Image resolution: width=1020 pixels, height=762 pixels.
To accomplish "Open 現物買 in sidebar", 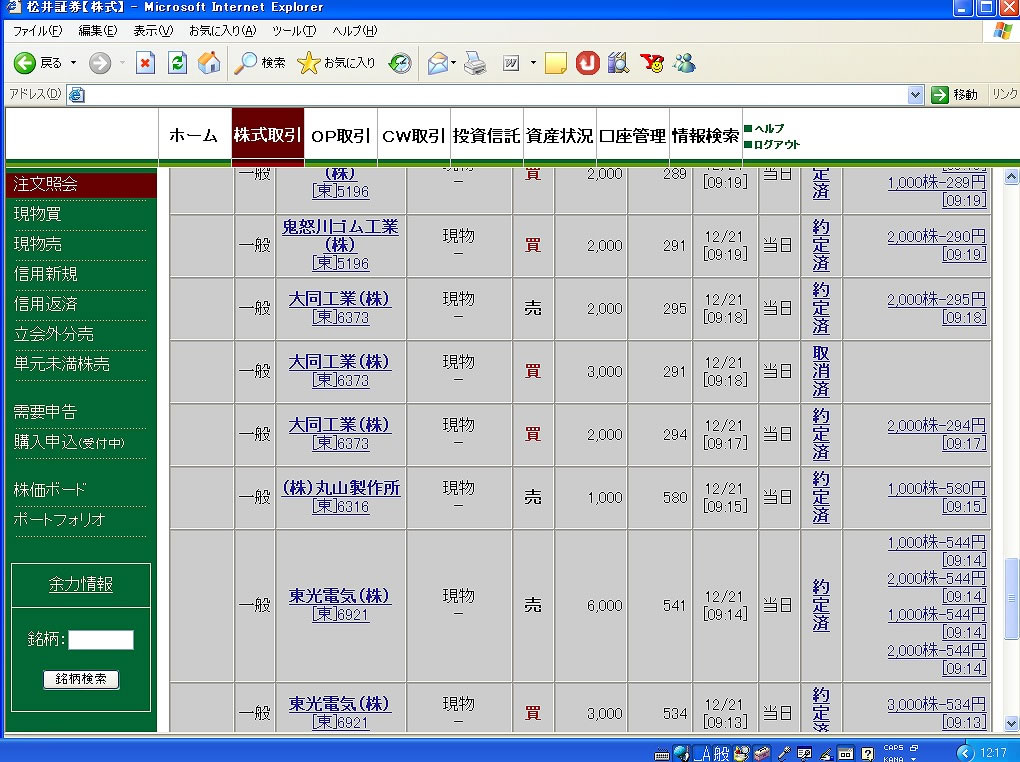I will tap(38, 214).
